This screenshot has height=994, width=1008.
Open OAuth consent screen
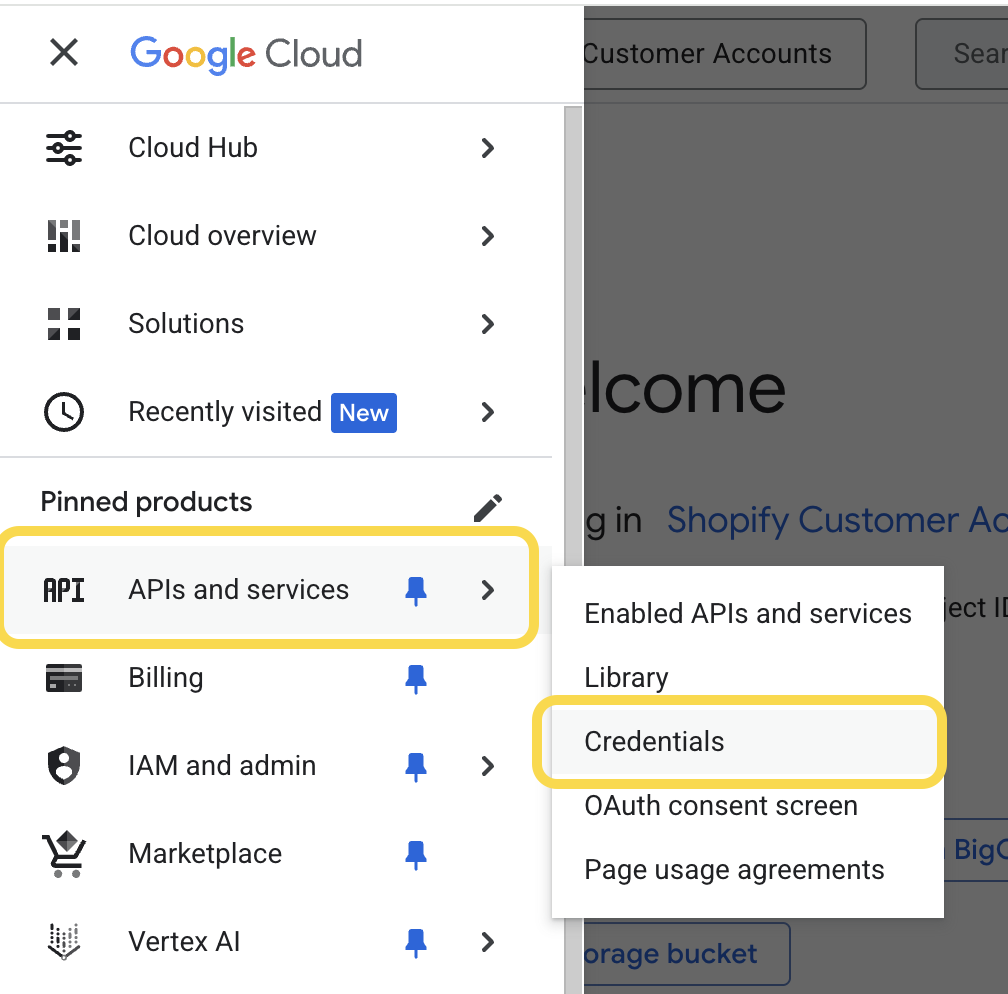coord(748,805)
